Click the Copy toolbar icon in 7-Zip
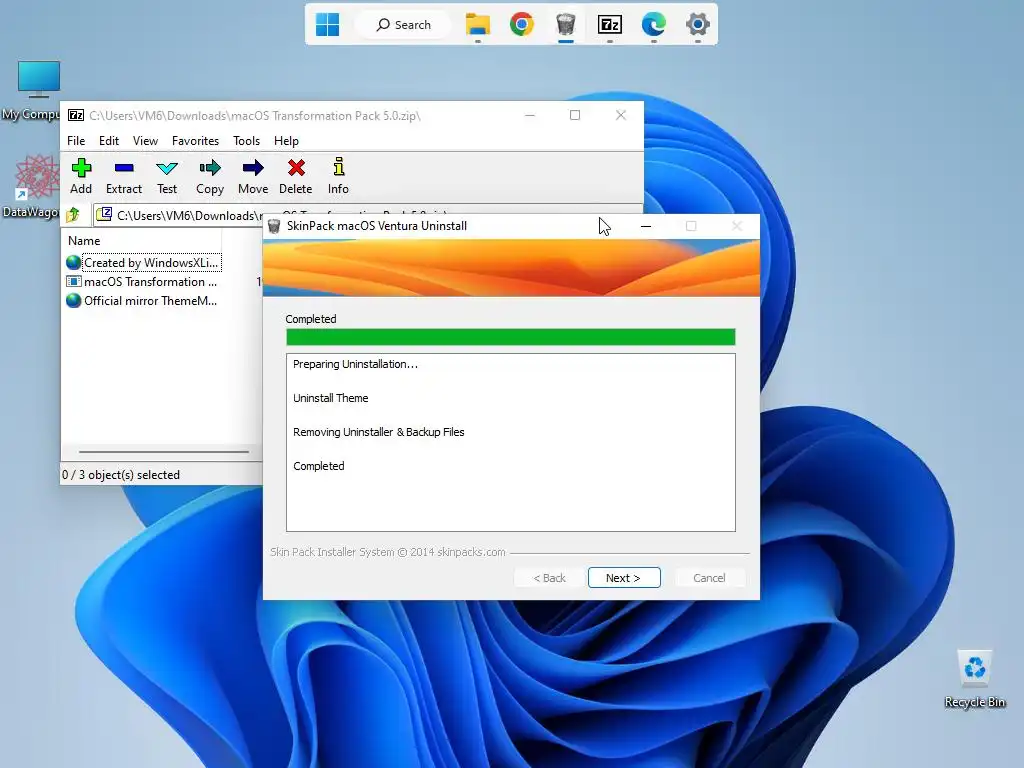This screenshot has height=768, width=1024. click(210, 176)
